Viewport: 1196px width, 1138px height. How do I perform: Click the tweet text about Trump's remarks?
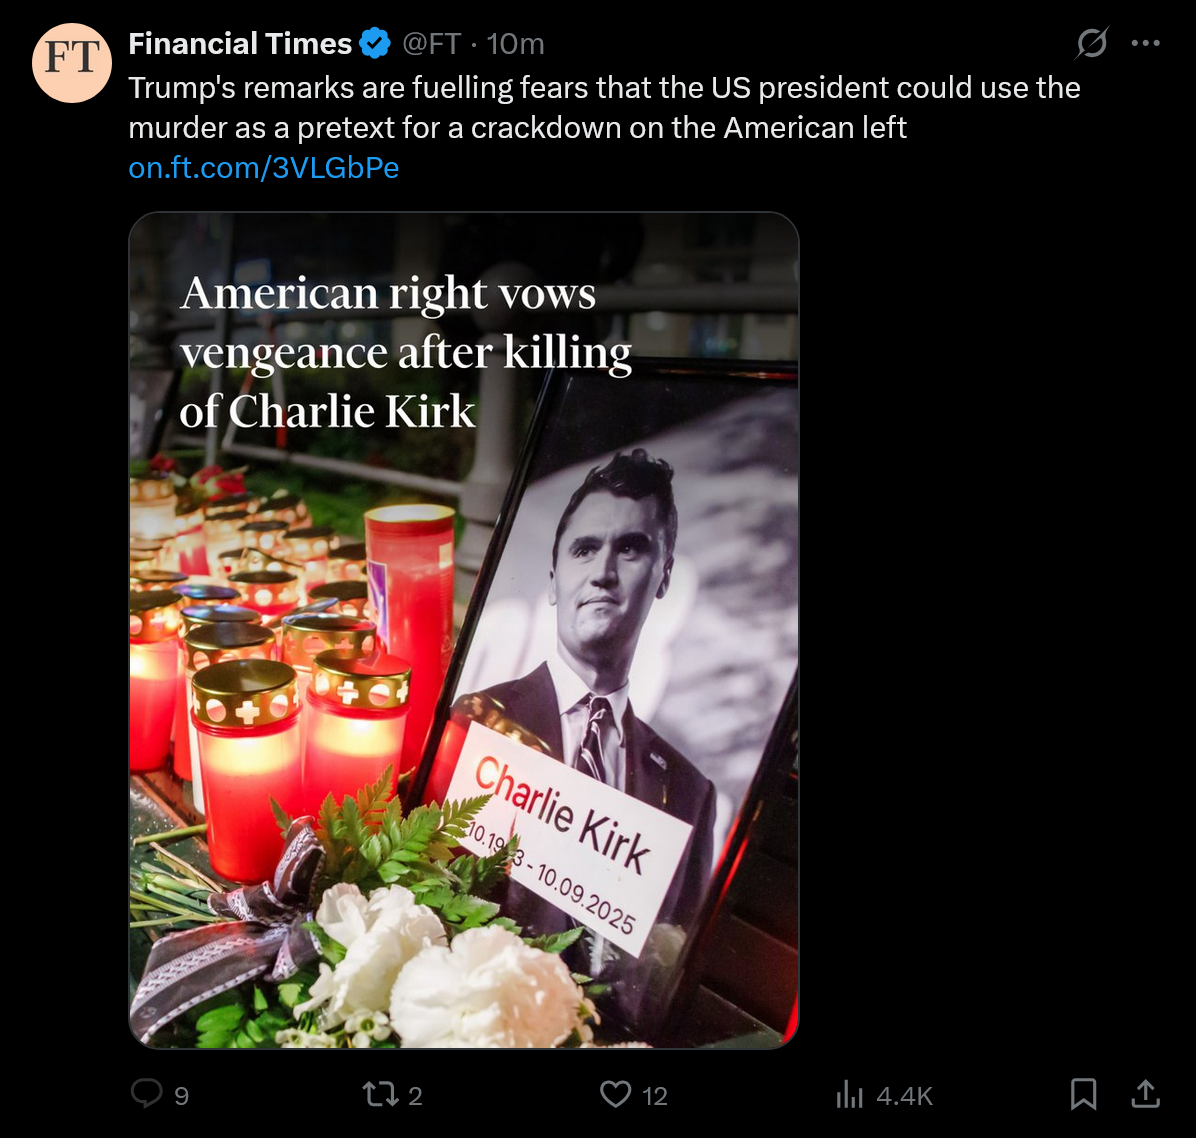point(604,107)
